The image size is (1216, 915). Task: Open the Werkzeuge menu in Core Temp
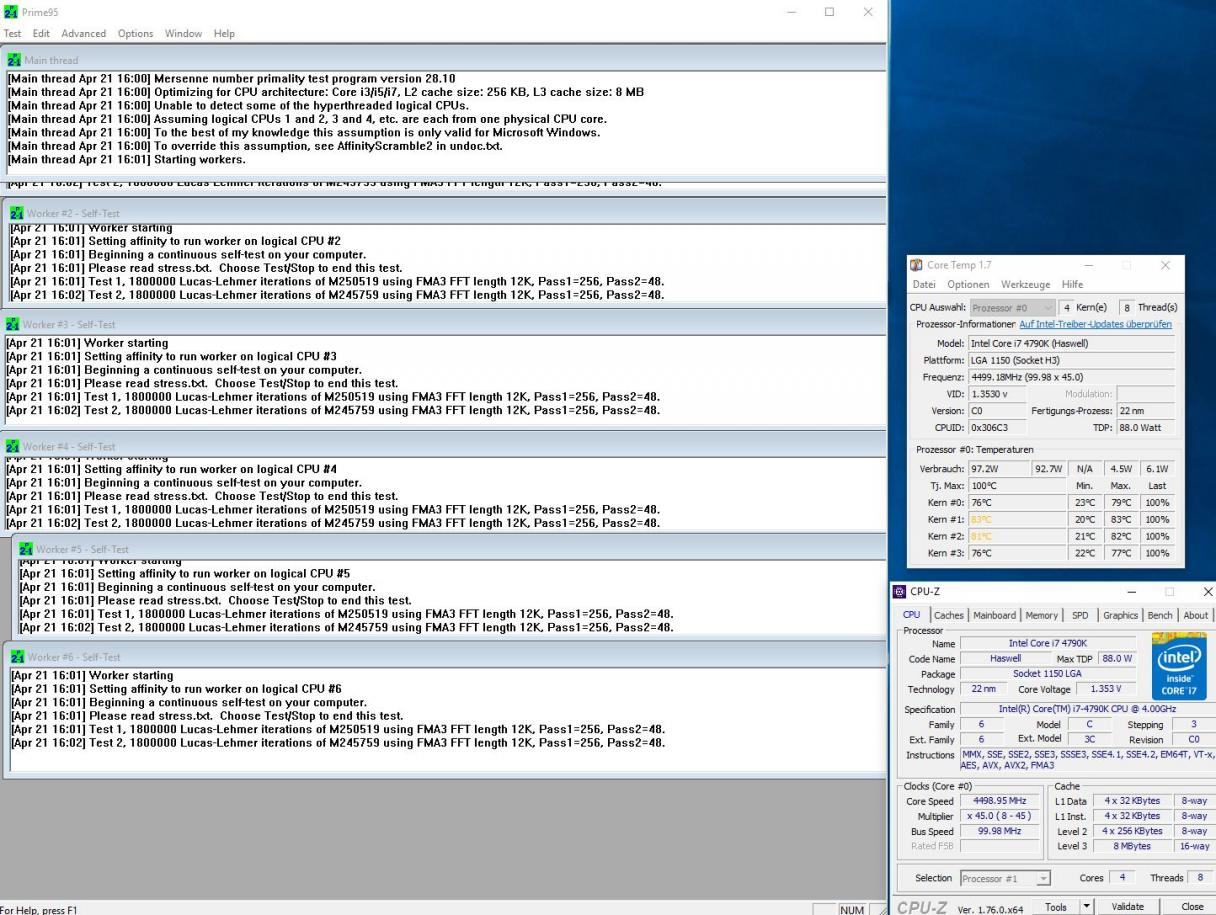(x=1026, y=285)
